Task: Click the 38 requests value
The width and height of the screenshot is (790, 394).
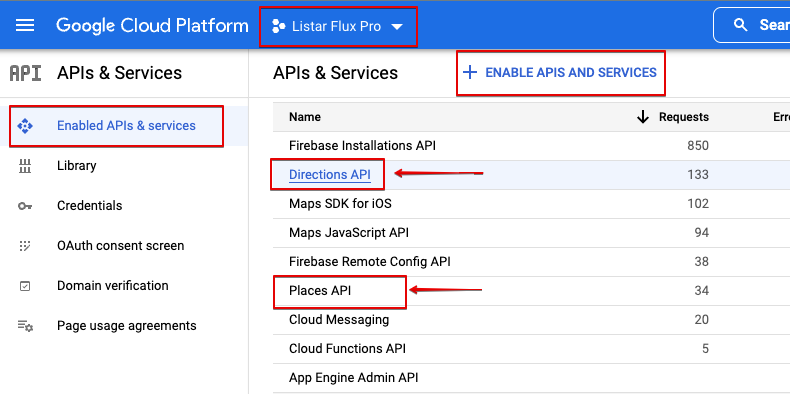Action: [701, 261]
